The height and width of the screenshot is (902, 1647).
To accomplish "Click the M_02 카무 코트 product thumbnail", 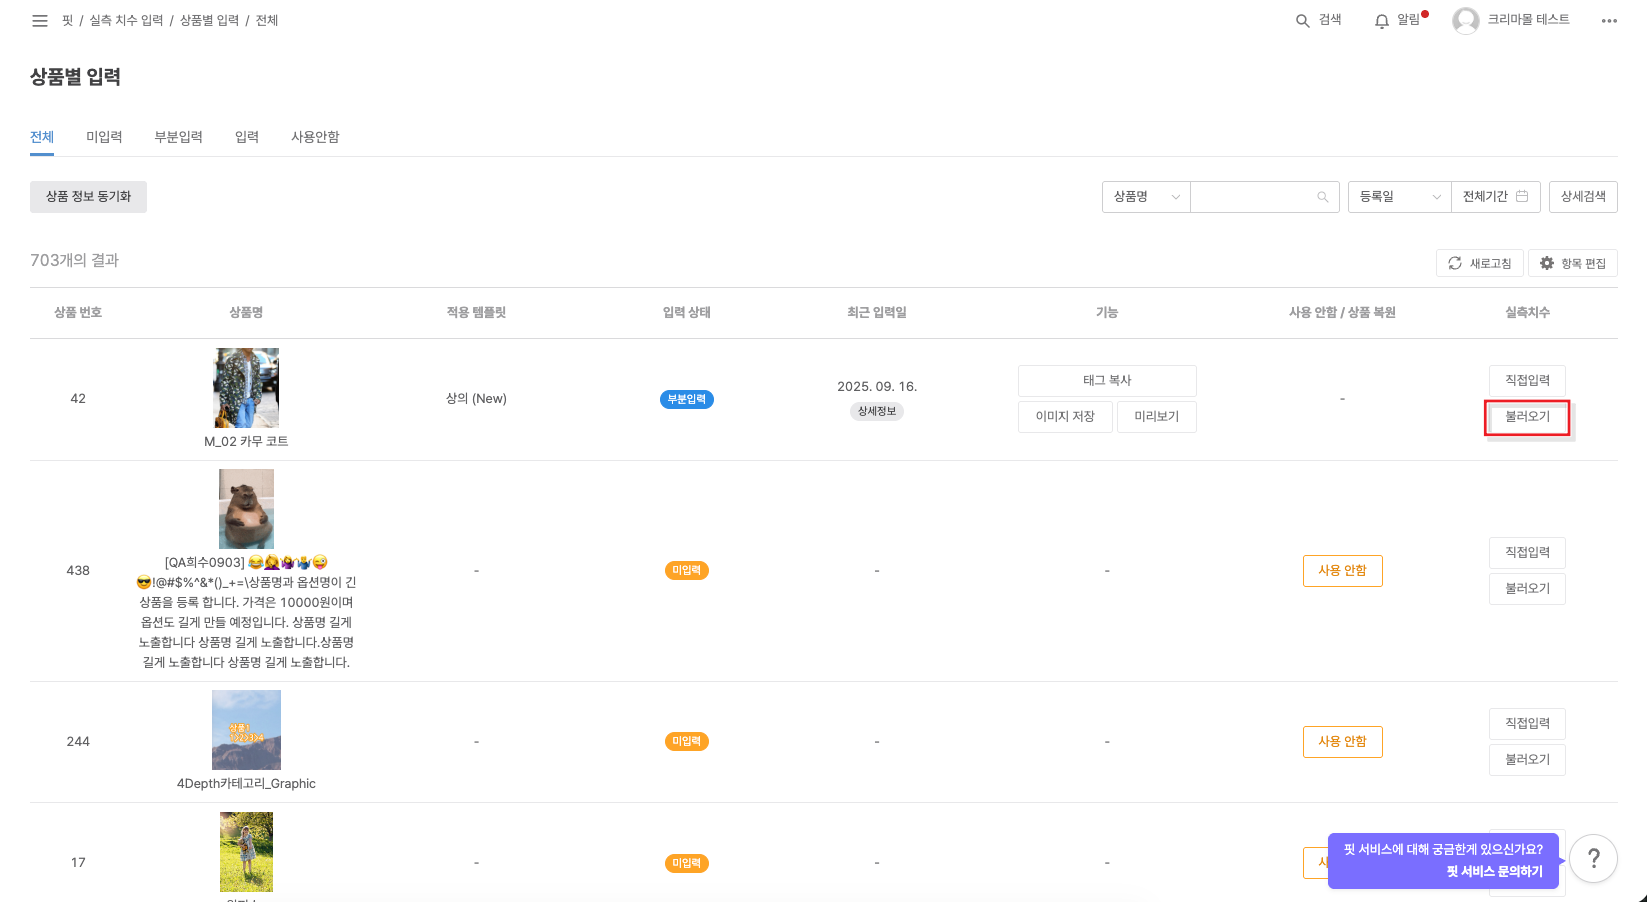I will click(246, 388).
